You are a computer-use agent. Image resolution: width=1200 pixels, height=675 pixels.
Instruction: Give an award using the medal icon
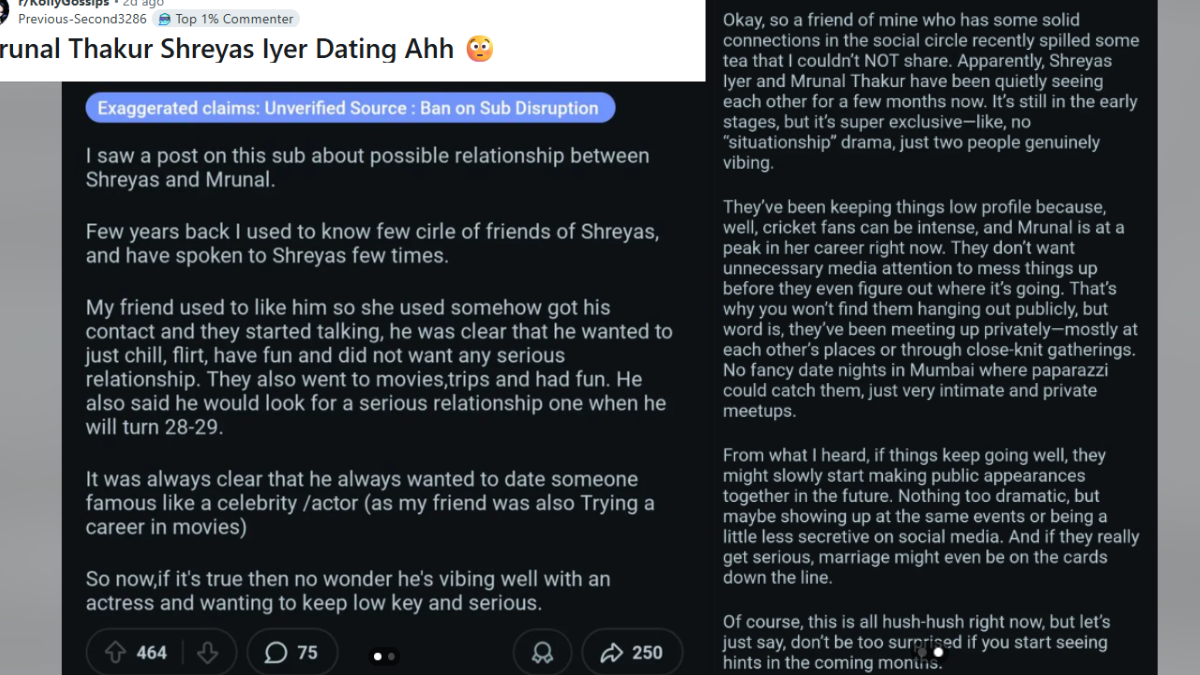[x=542, y=651]
